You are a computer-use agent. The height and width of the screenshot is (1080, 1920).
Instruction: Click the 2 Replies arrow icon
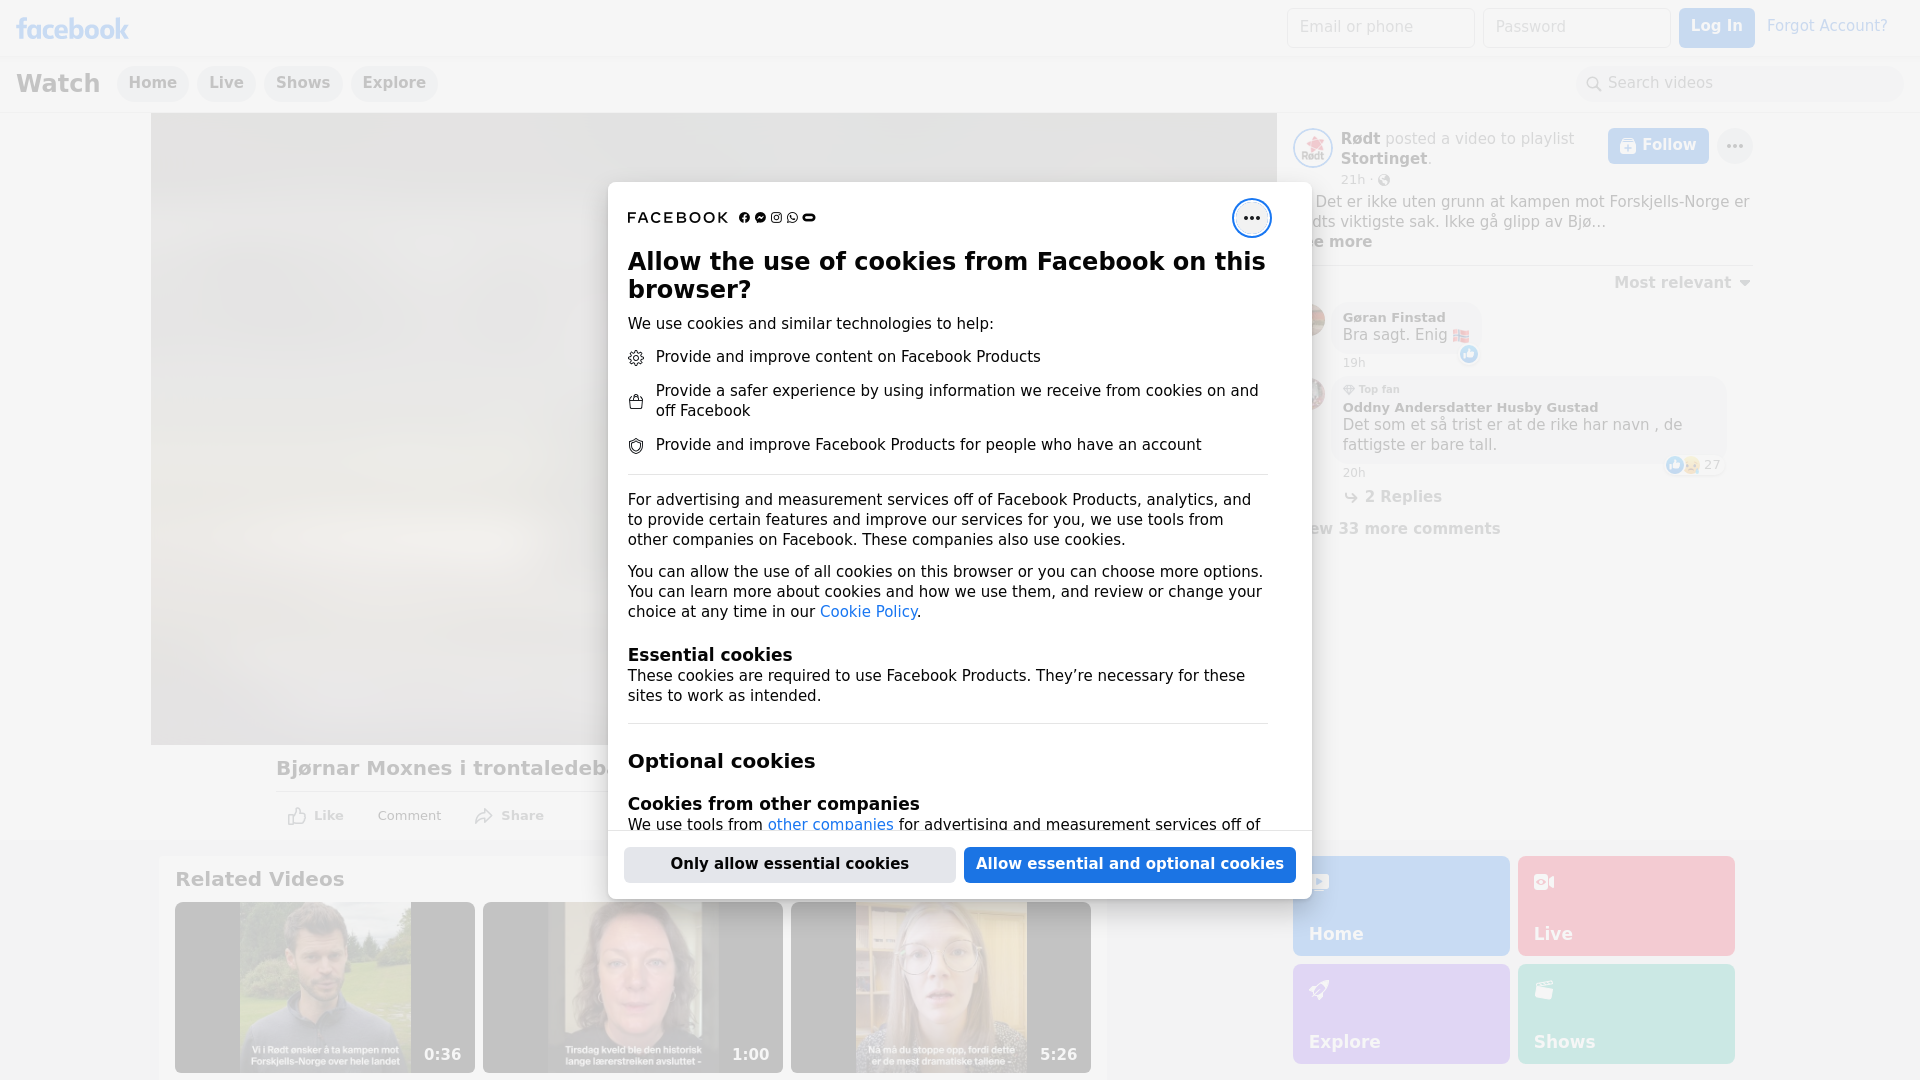[1351, 498]
